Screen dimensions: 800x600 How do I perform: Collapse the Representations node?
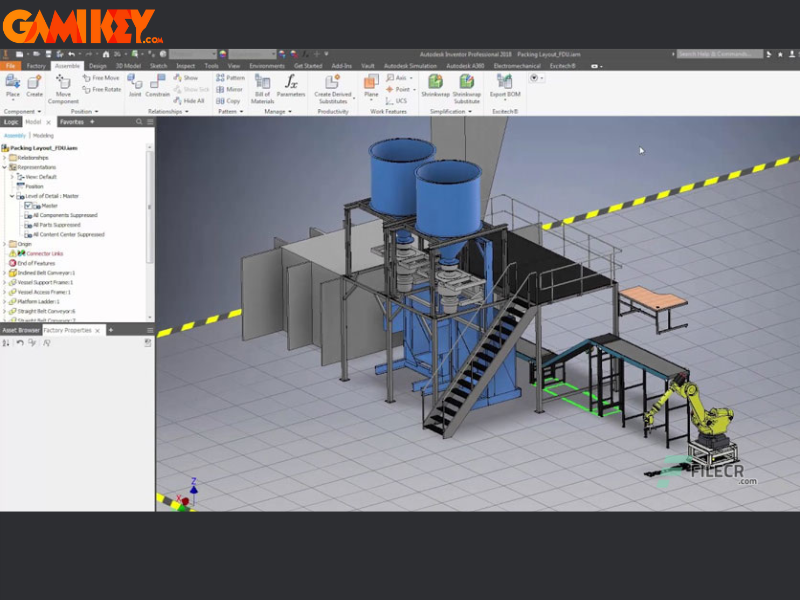tap(4, 167)
